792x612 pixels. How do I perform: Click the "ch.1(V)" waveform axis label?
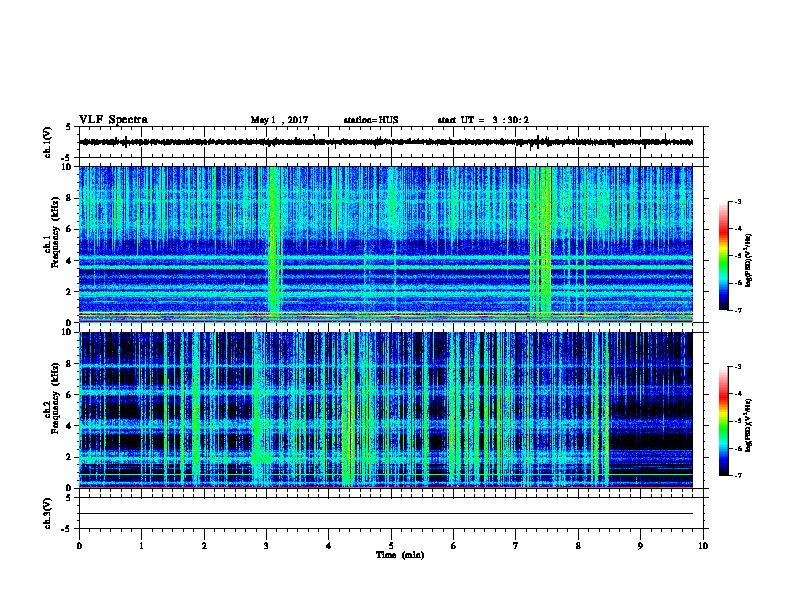coord(47,142)
